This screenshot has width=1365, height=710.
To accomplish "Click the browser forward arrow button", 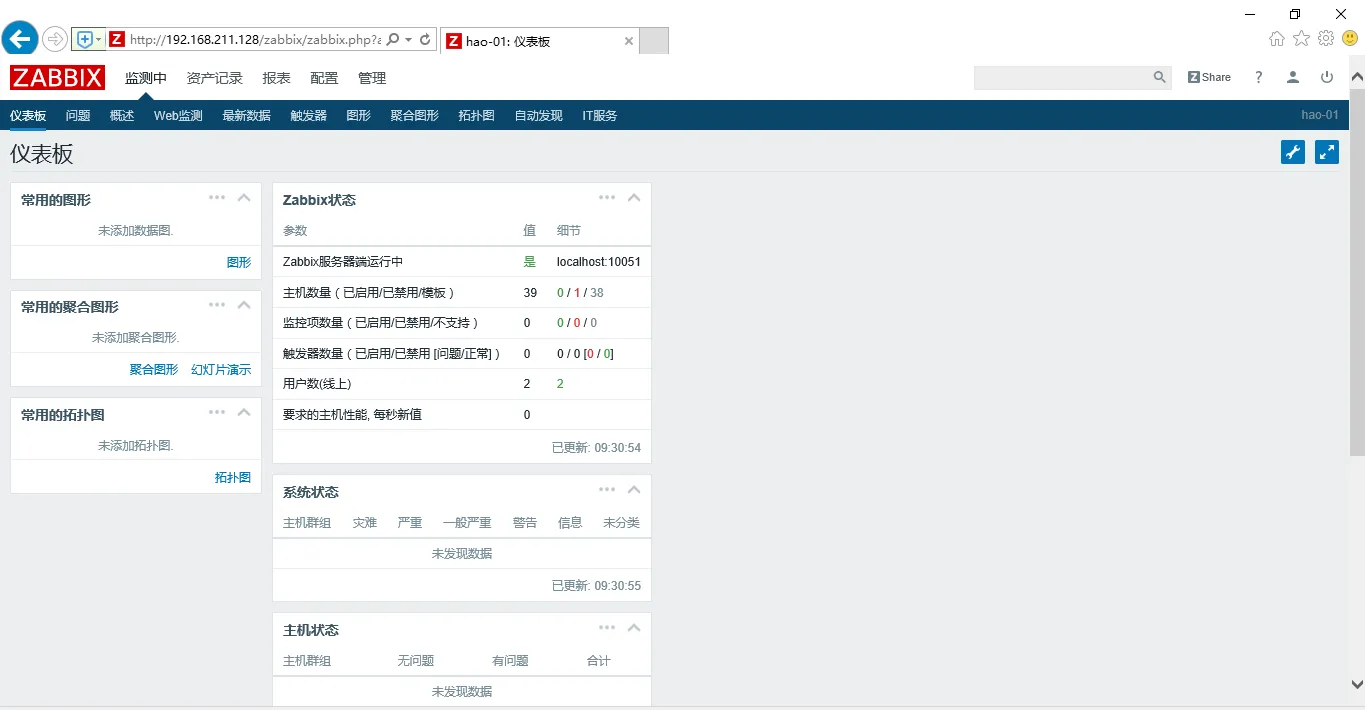I will (x=54, y=39).
